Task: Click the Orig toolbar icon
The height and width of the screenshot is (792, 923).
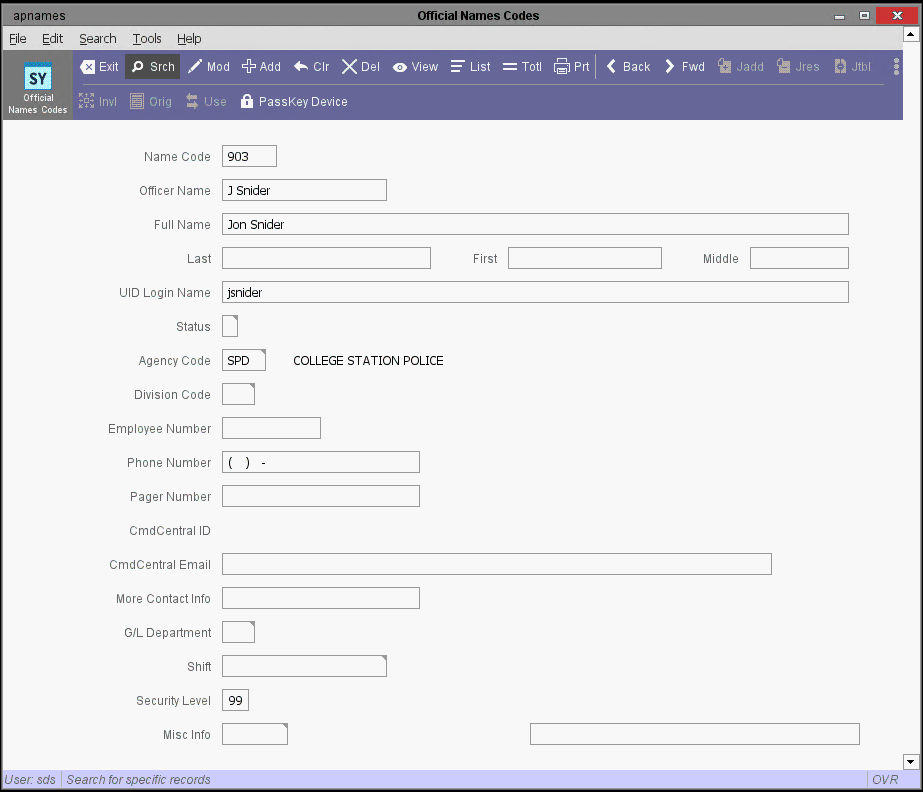Action: click(151, 101)
